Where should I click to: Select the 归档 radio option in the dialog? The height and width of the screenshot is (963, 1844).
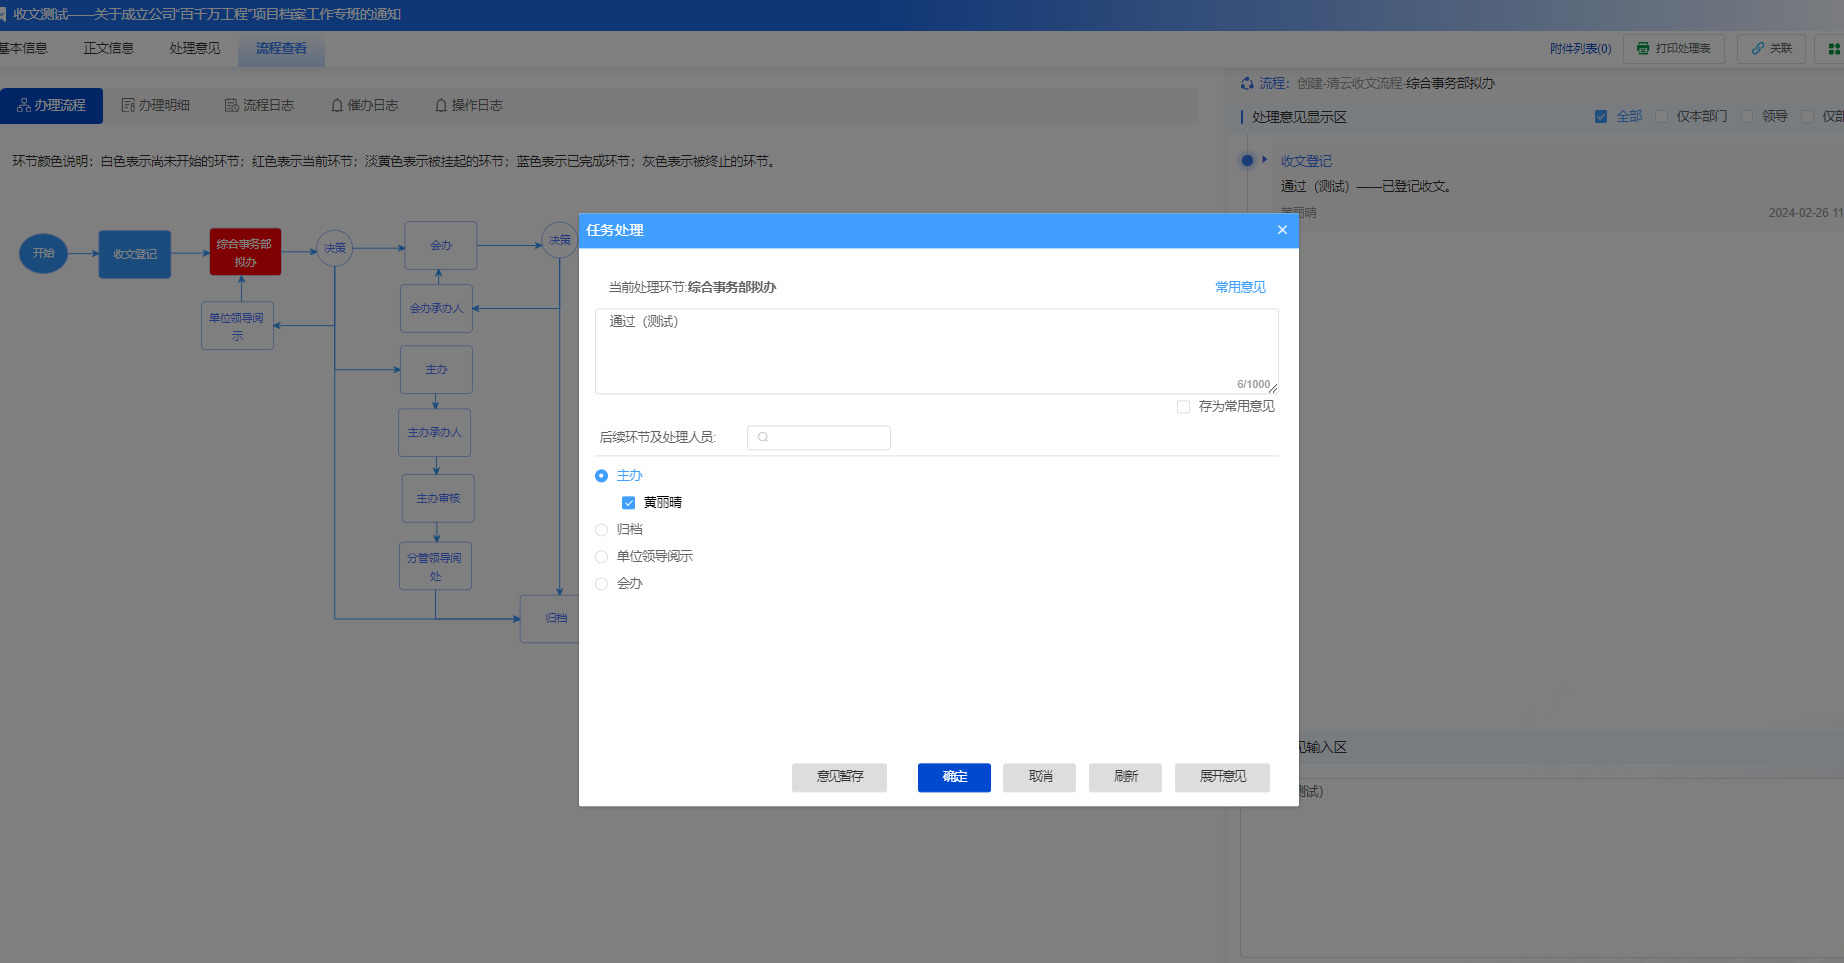tap(601, 530)
